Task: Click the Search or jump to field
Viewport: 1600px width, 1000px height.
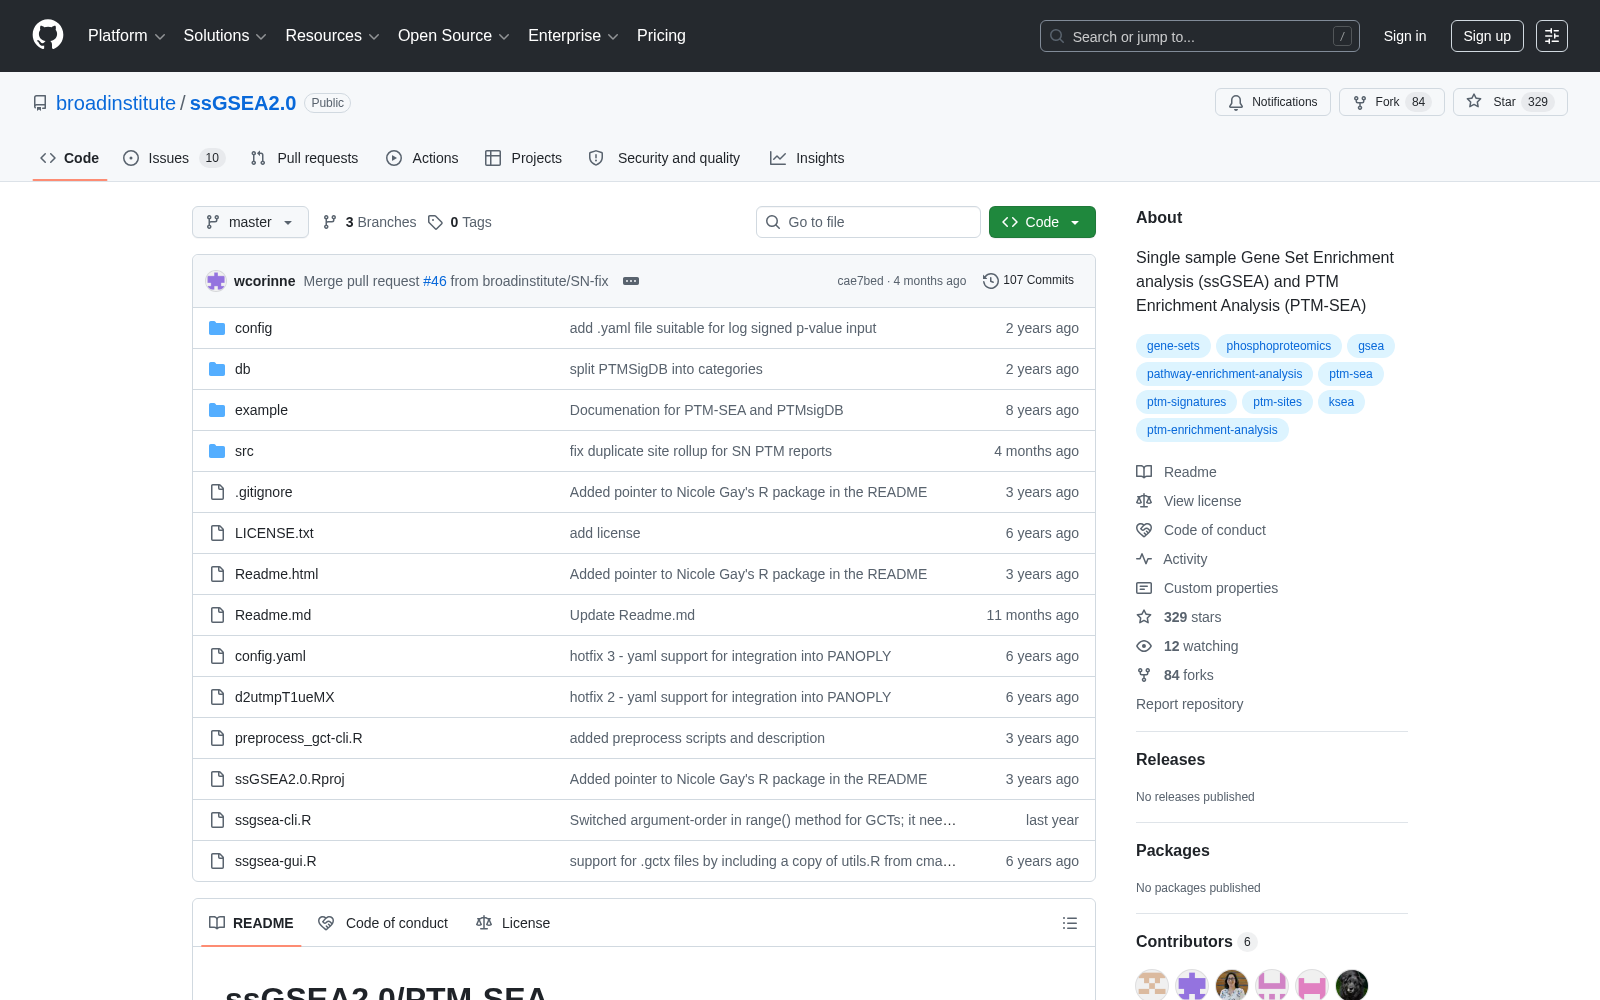Action: point(1200,36)
